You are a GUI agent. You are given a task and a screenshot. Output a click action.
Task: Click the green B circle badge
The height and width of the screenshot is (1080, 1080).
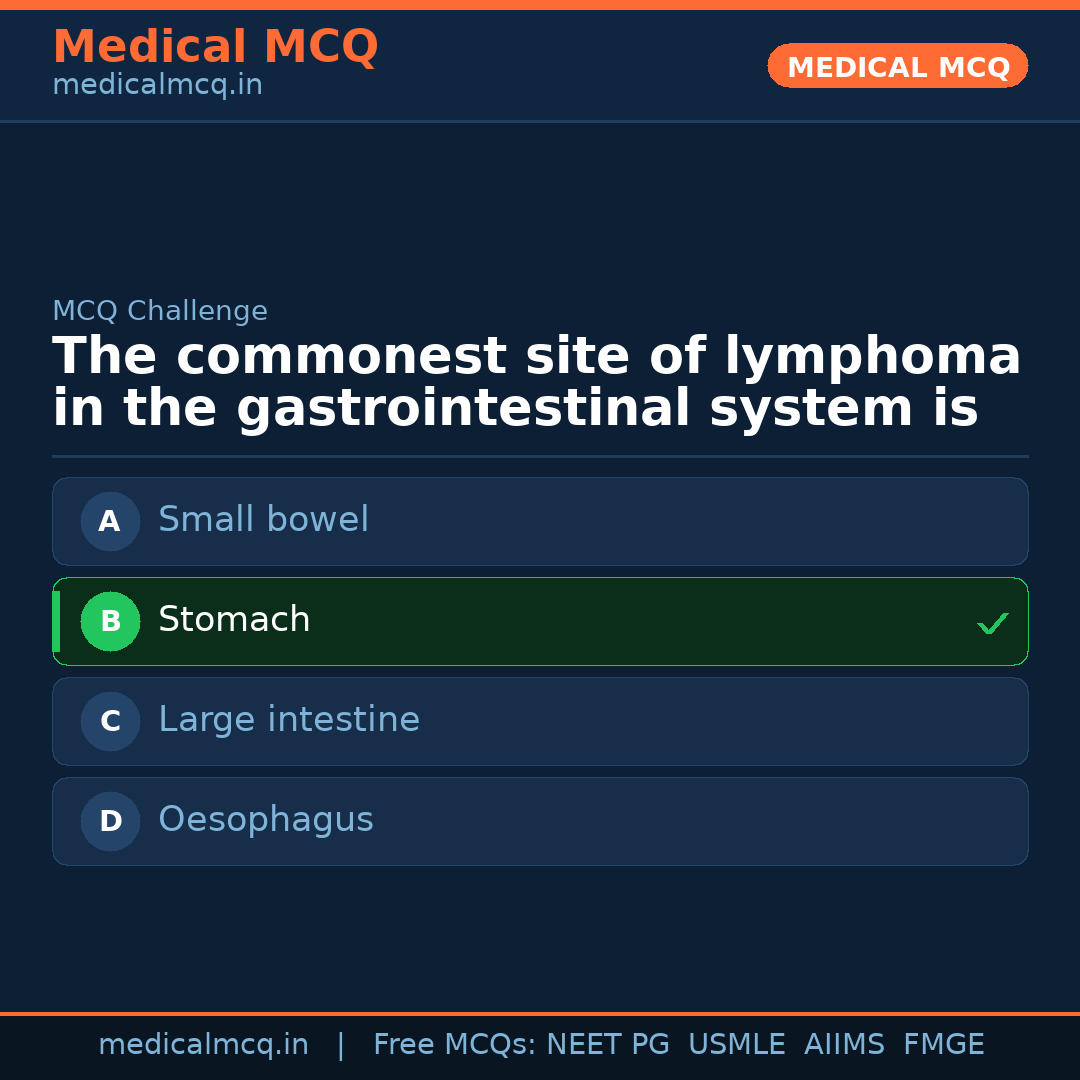(x=110, y=621)
